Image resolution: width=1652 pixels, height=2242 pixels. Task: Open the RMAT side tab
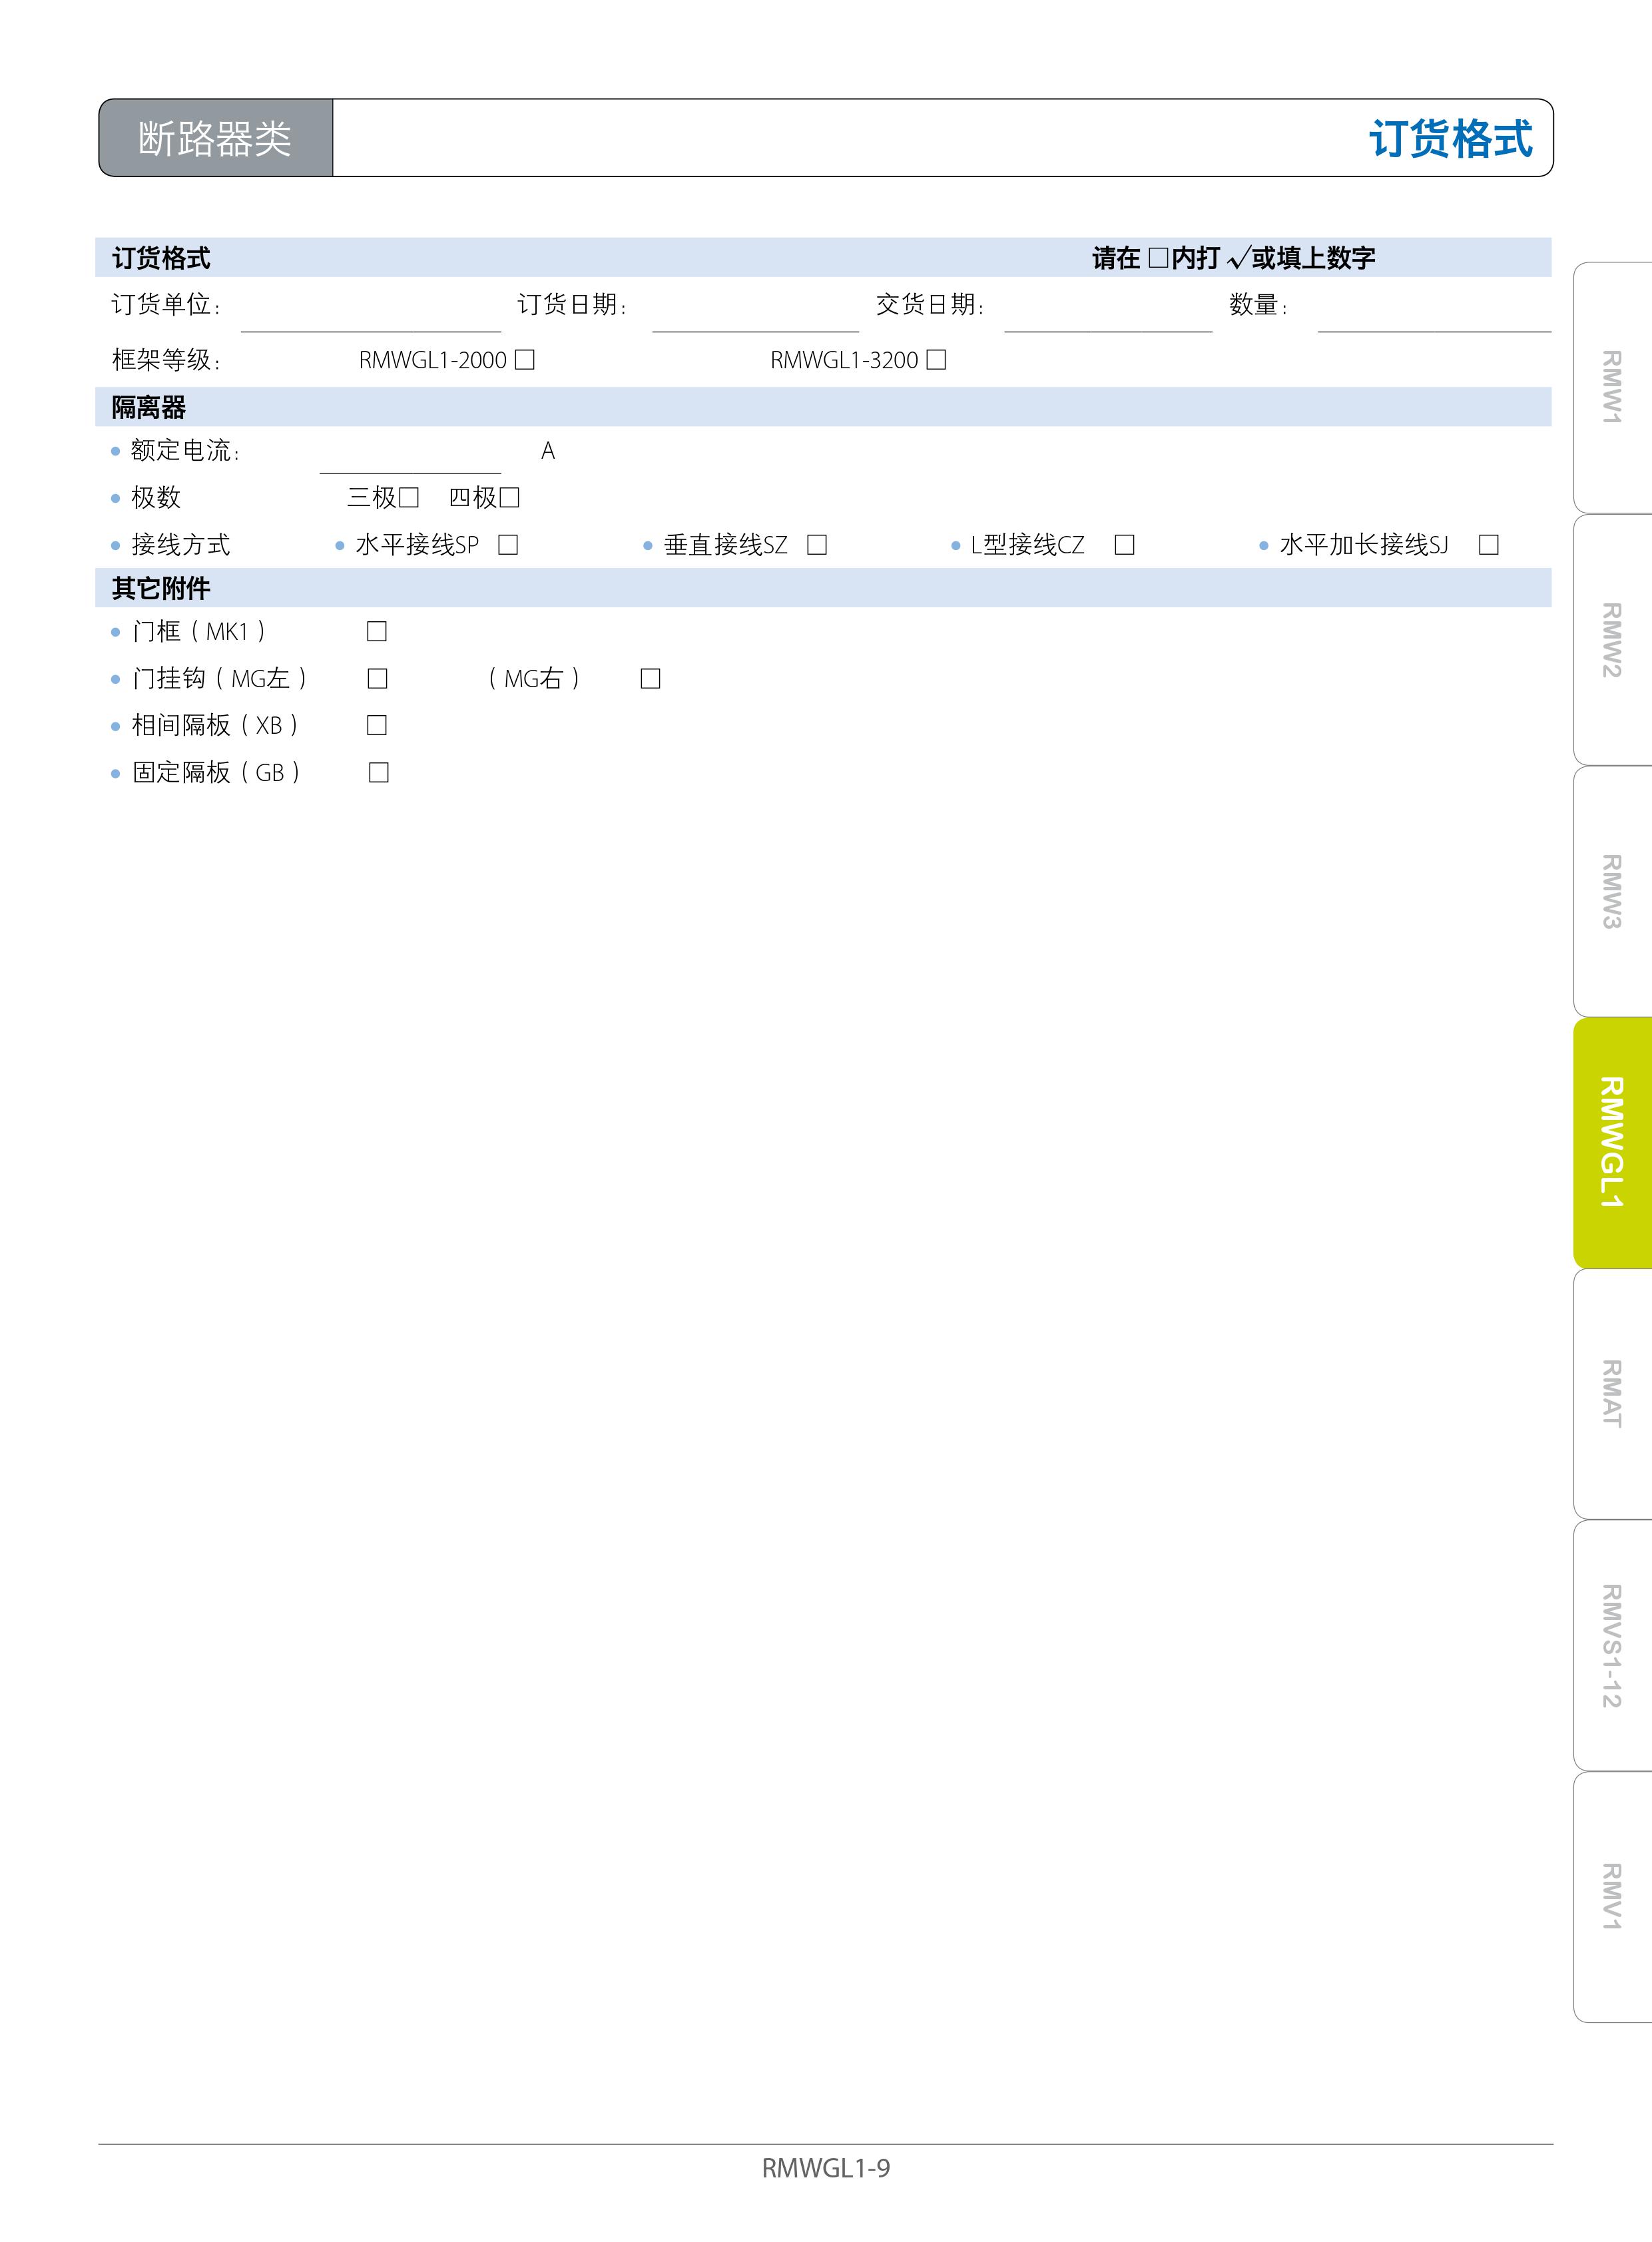pos(1611,1393)
